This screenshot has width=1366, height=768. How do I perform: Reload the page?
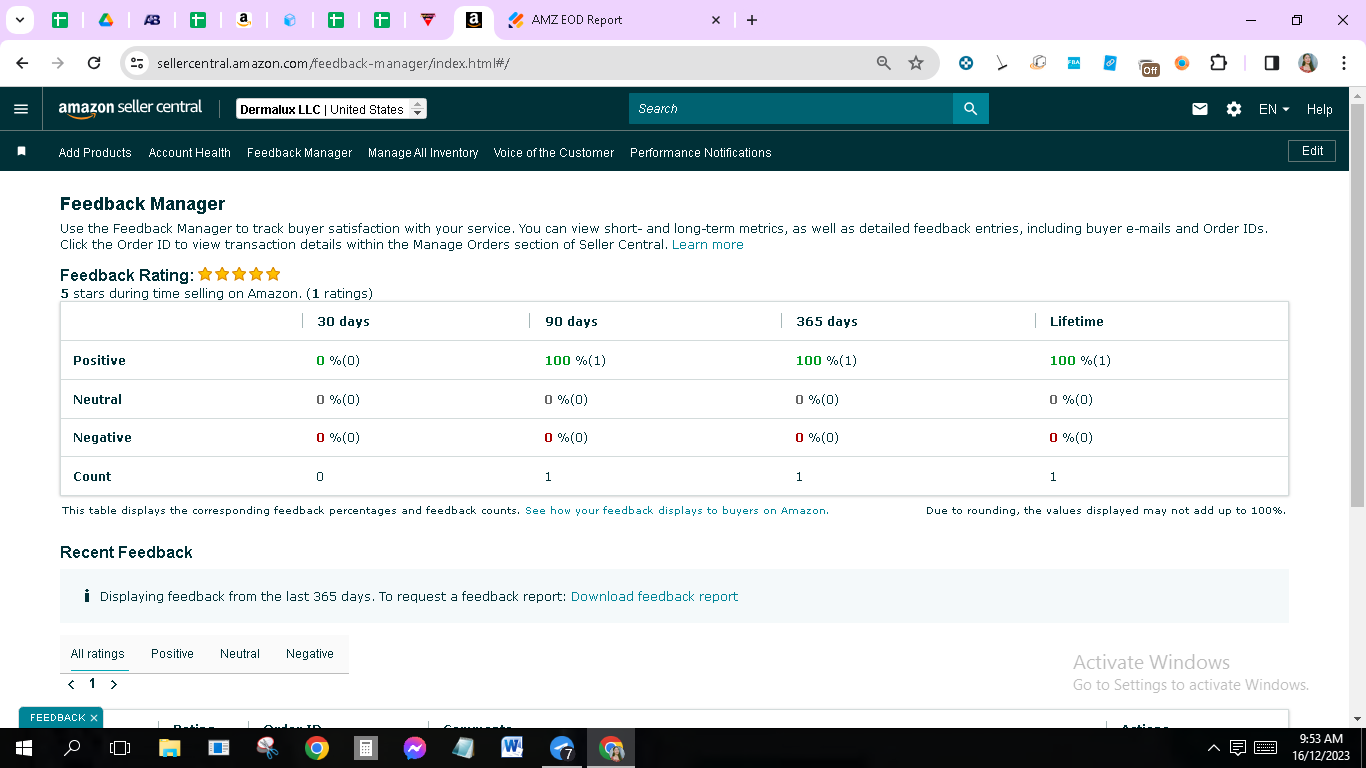tap(94, 63)
